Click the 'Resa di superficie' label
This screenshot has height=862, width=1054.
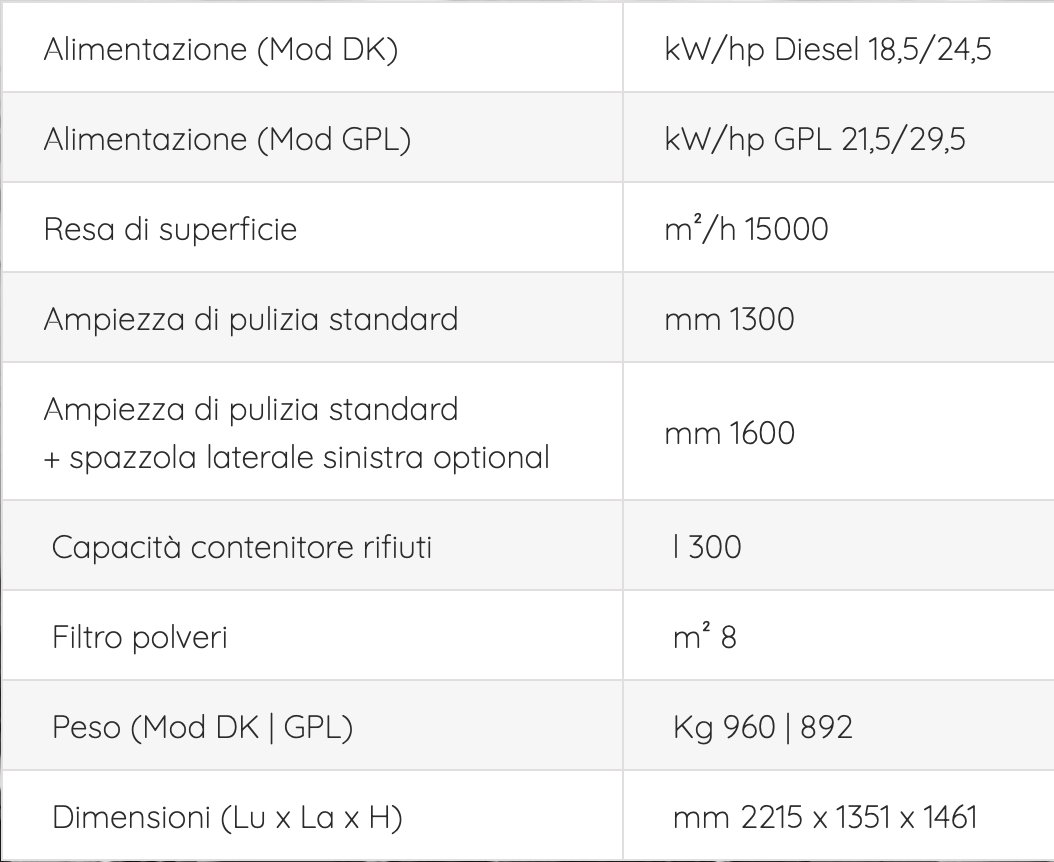click(x=170, y=229)
